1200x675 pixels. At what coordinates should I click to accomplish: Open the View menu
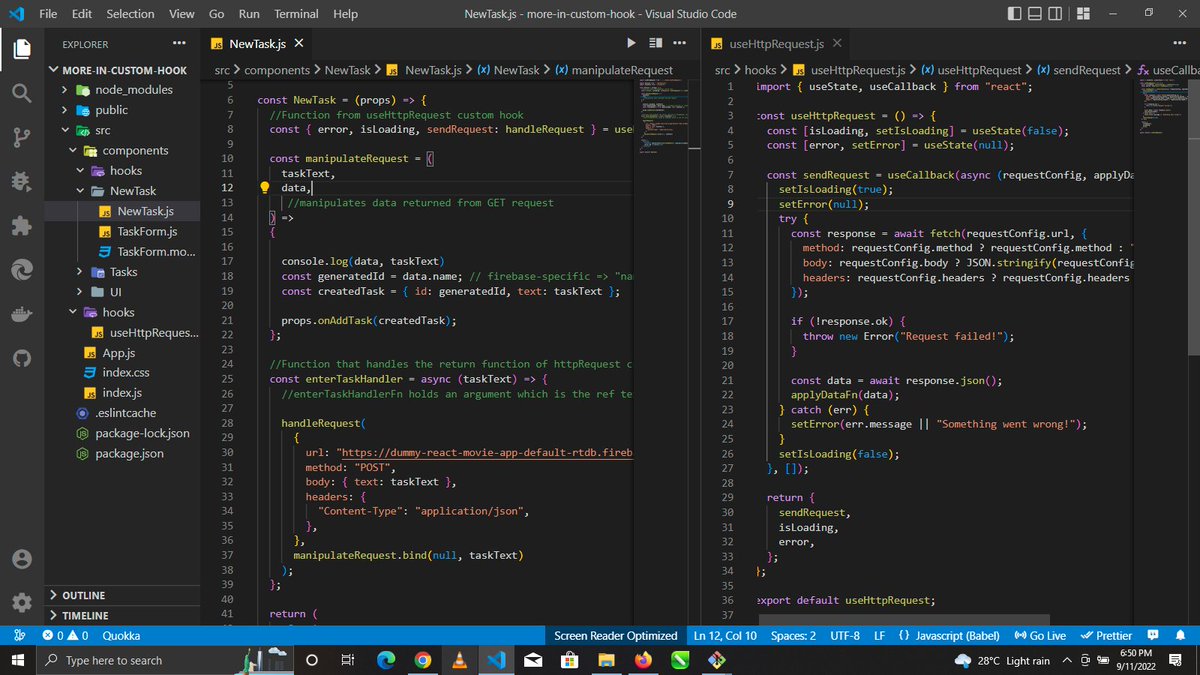coord(182,14)
